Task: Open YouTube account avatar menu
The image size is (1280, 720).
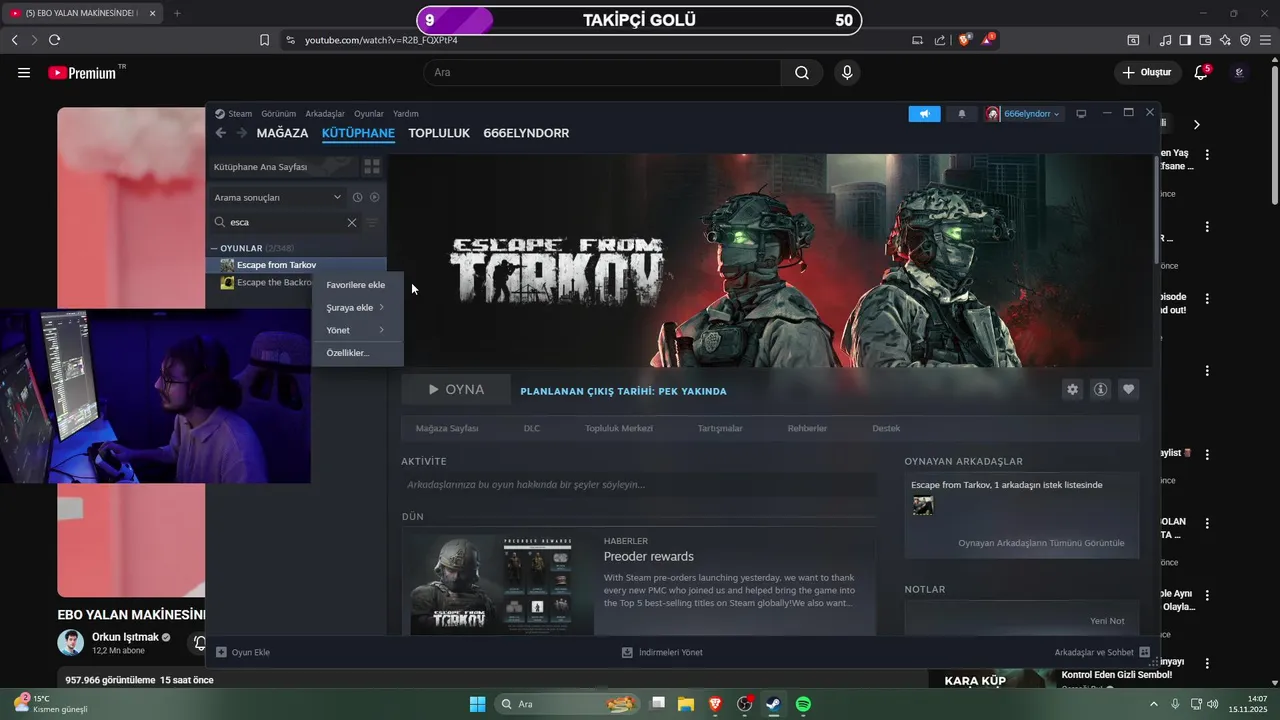Action: 1239,72
